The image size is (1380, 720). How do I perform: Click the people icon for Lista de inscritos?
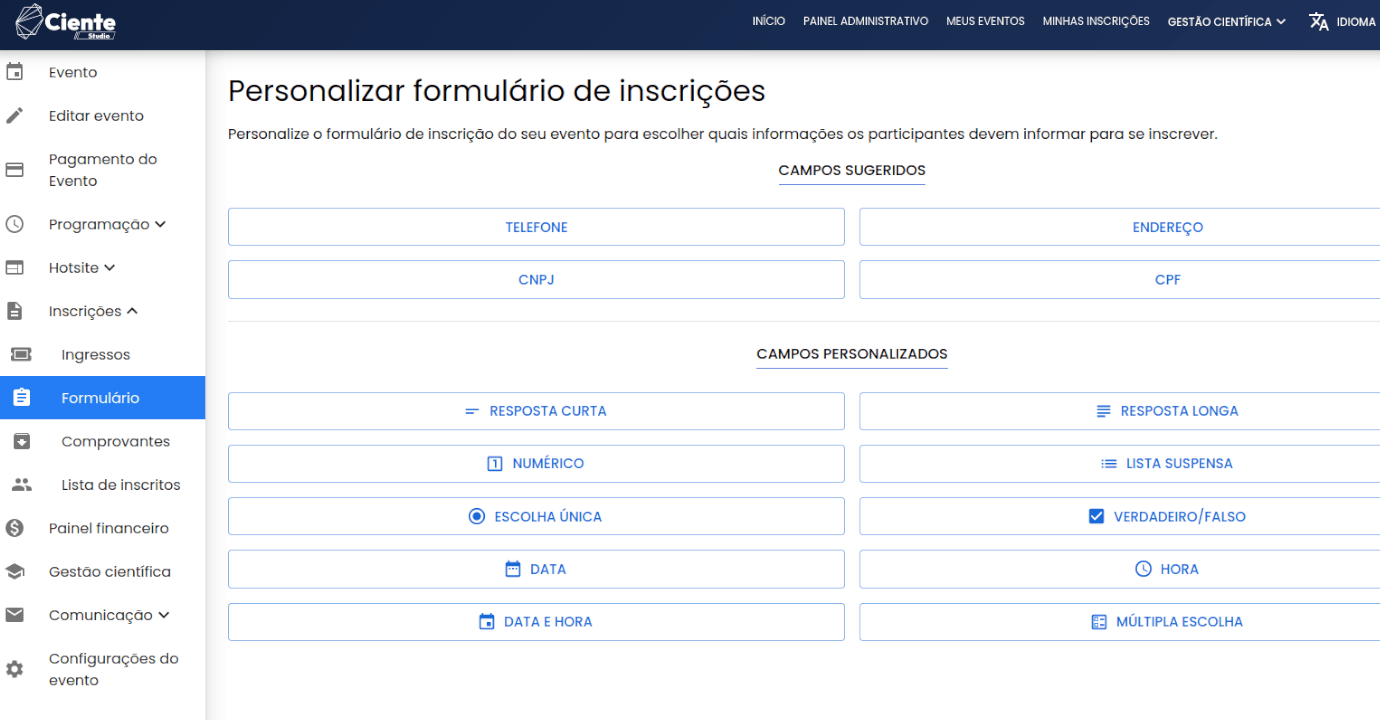[21, 485]
